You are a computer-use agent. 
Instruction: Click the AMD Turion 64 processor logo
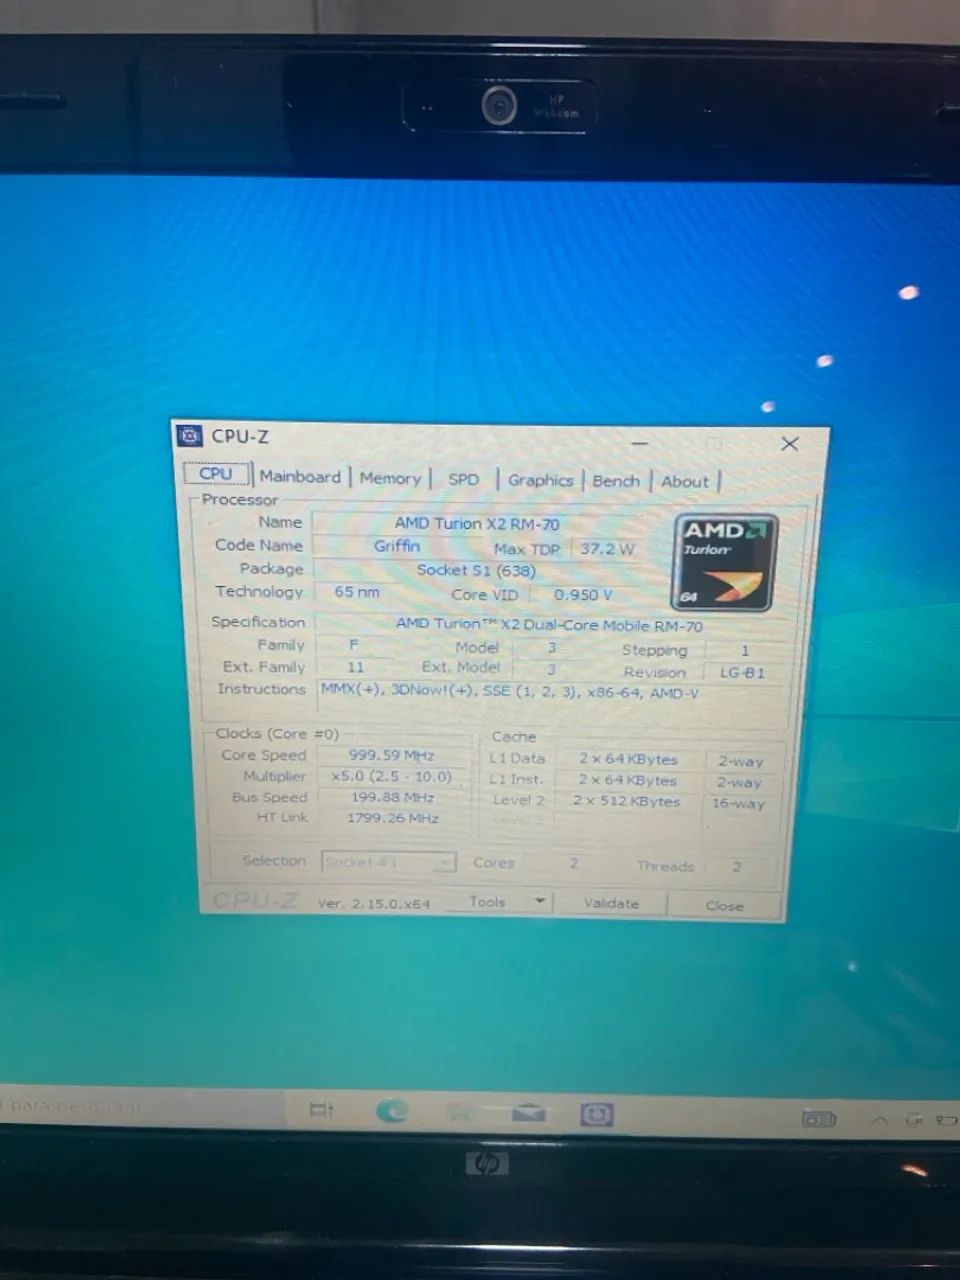tap(724, 563)
